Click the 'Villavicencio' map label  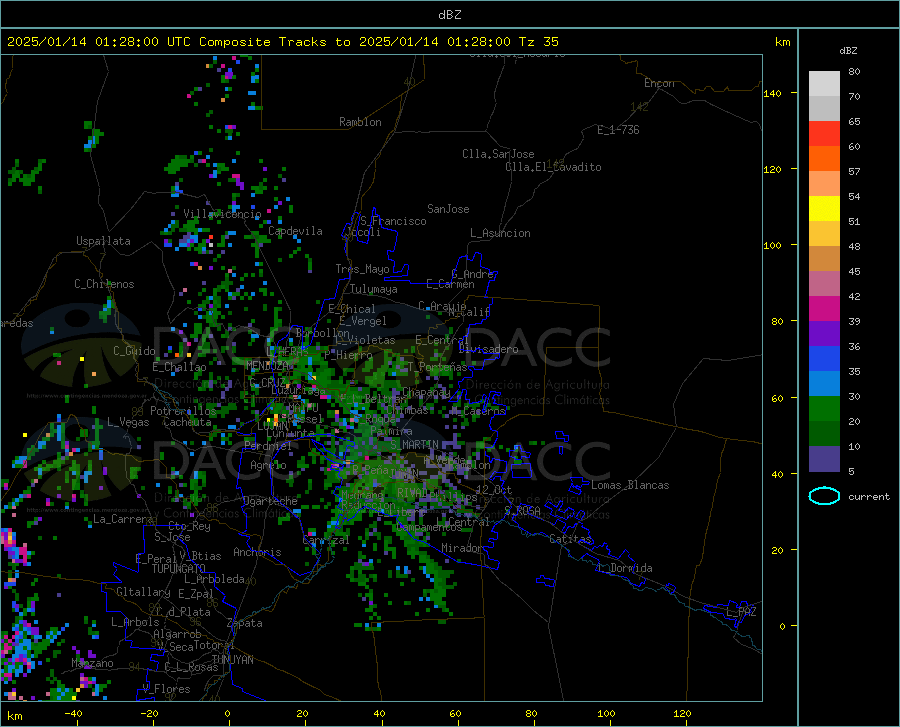click(x=222, y=214)
